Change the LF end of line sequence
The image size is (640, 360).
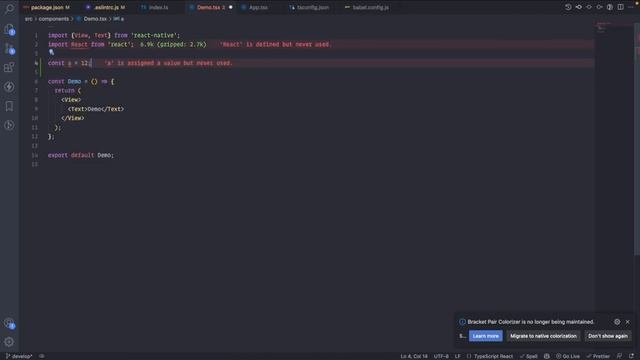coord(458,356)
